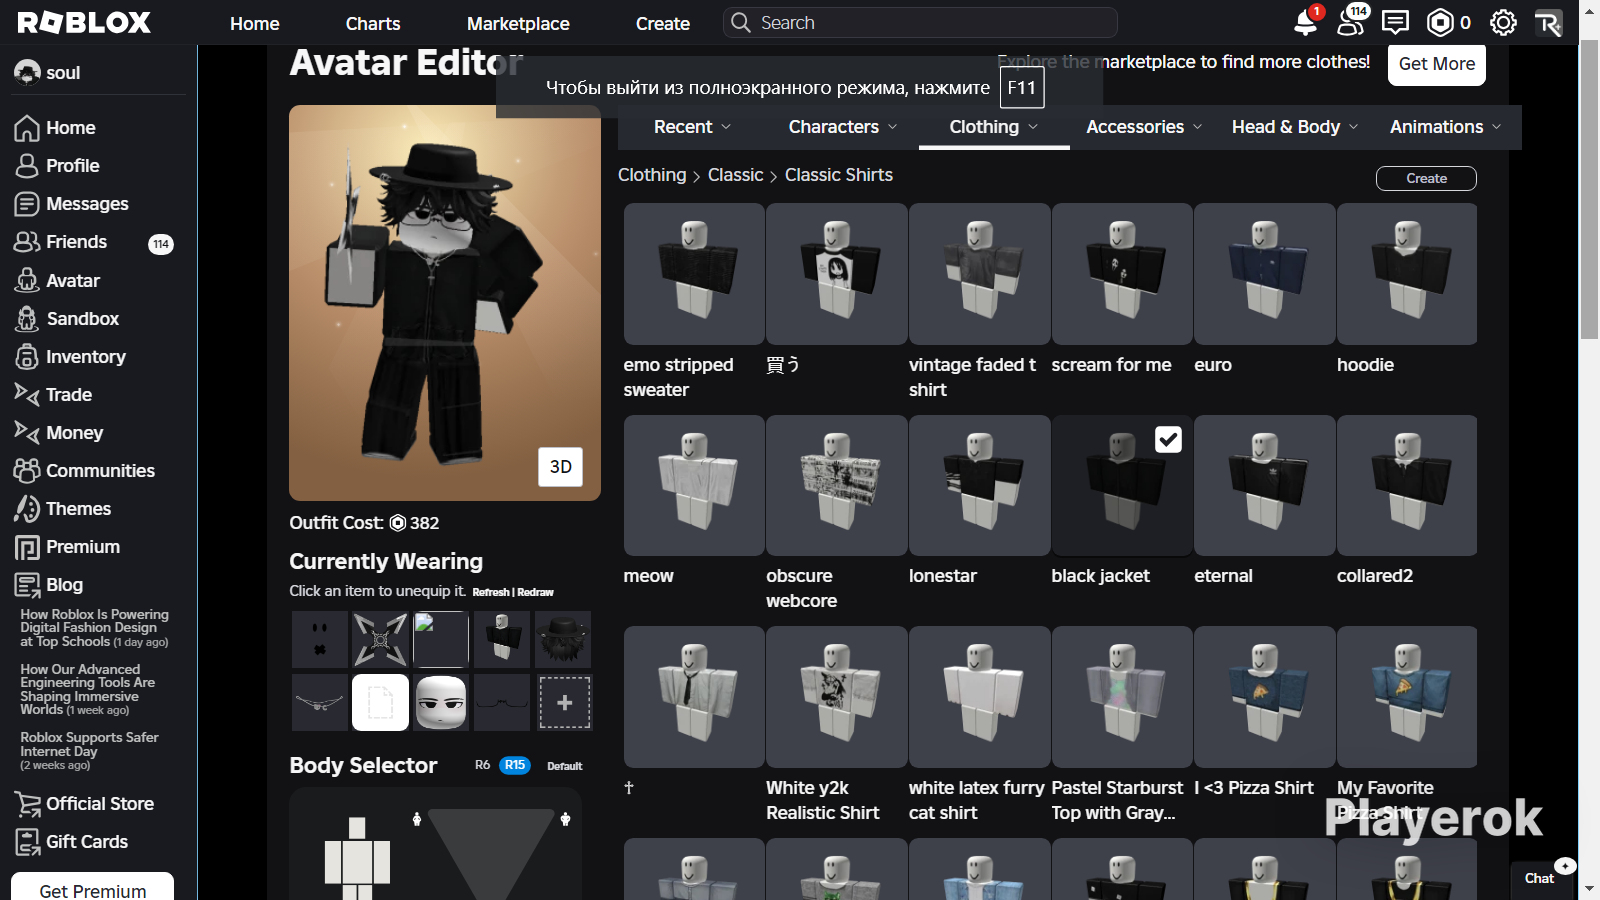Viewport: 1600px width, 900px height.
Task: Expand the Recent dropdown
Action: 693,127
